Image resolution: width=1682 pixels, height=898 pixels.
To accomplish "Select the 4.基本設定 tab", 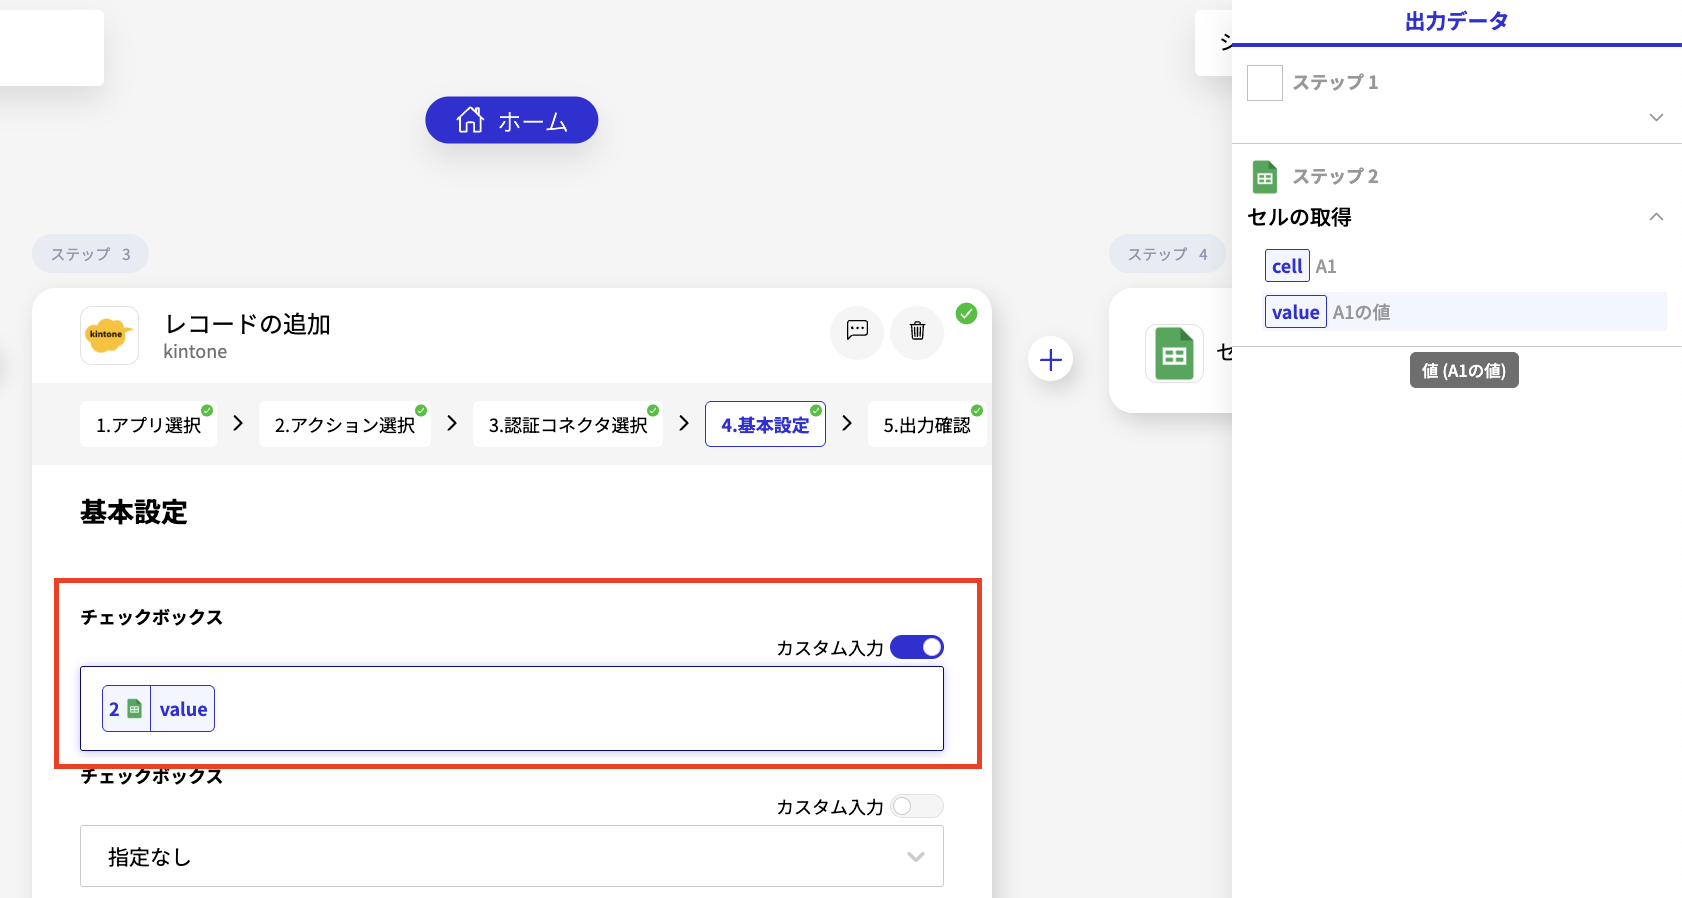I will tap(765, 425).
